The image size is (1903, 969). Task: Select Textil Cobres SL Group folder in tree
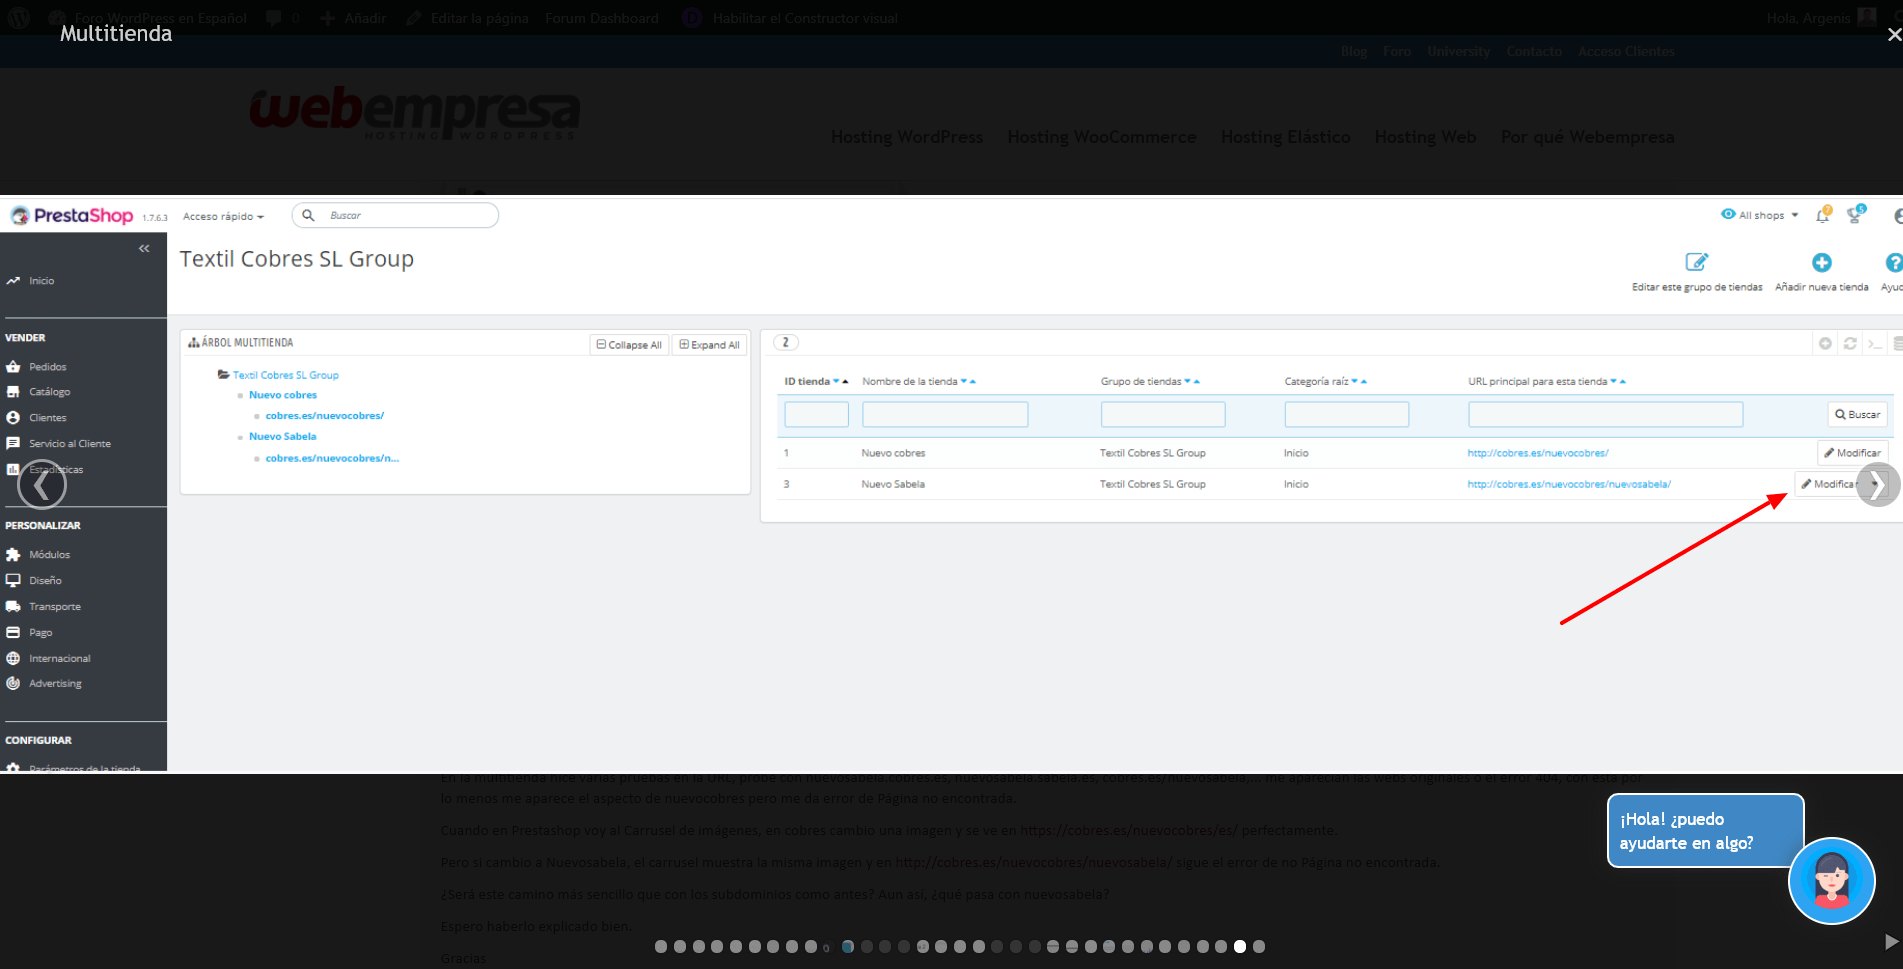point(285,376)
